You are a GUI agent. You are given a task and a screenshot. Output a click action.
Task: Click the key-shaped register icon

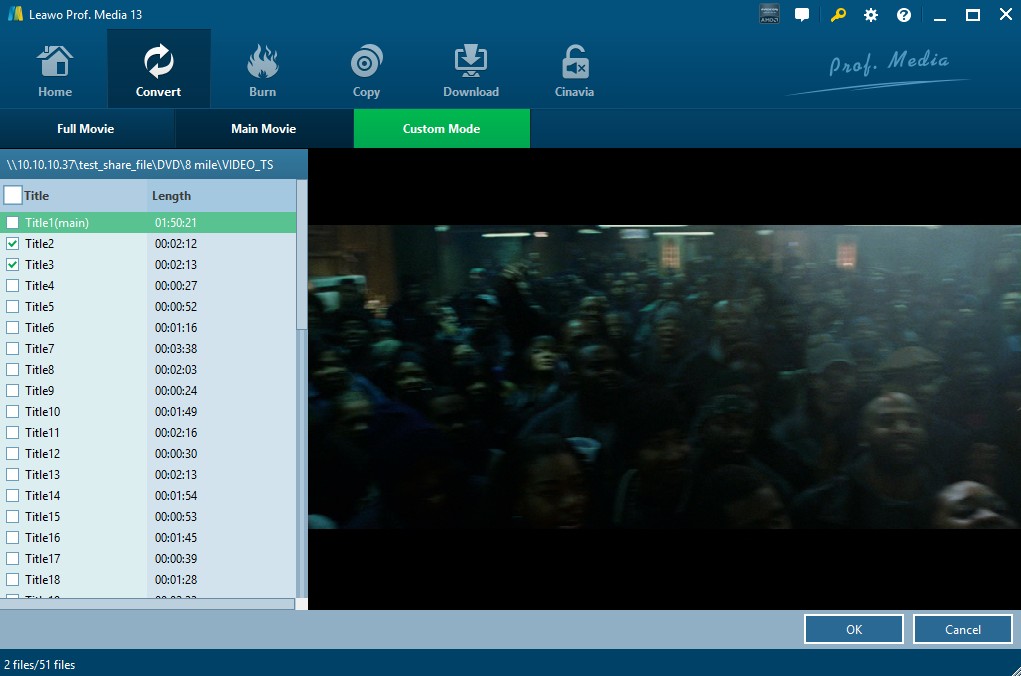click(x=837, y=15)
